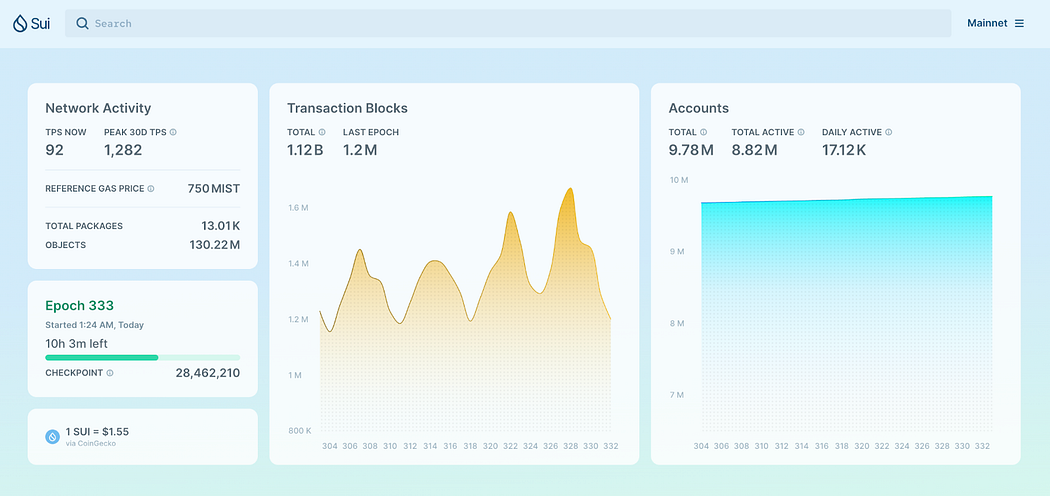Image resolution: width=1050 pixels, height=496 pixels.
Task: Click info icon next to Peak 30D TPS
Action: point(173,133)
